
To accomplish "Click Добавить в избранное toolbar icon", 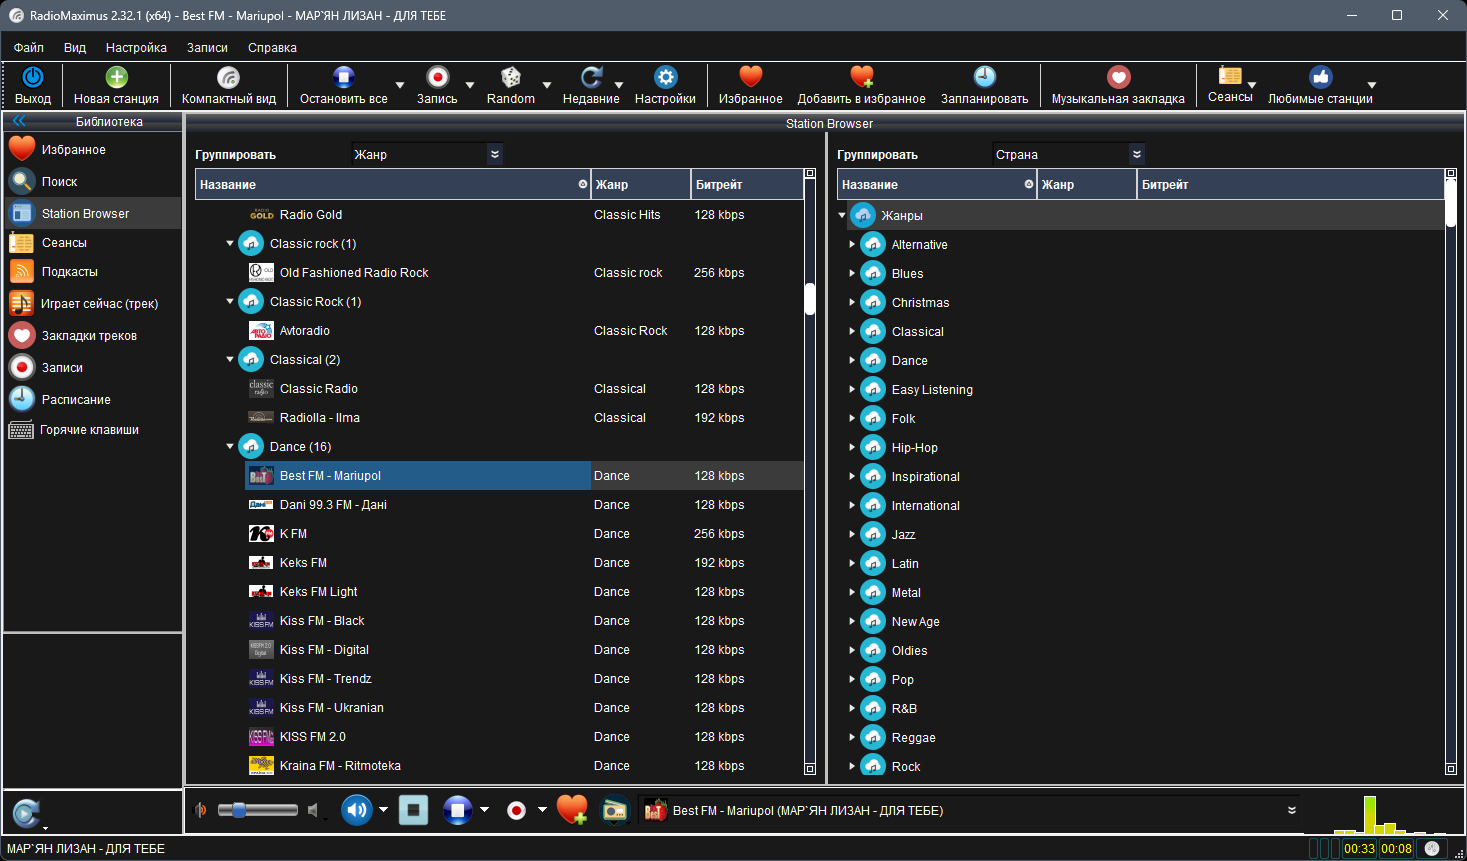I will [861, 77].
